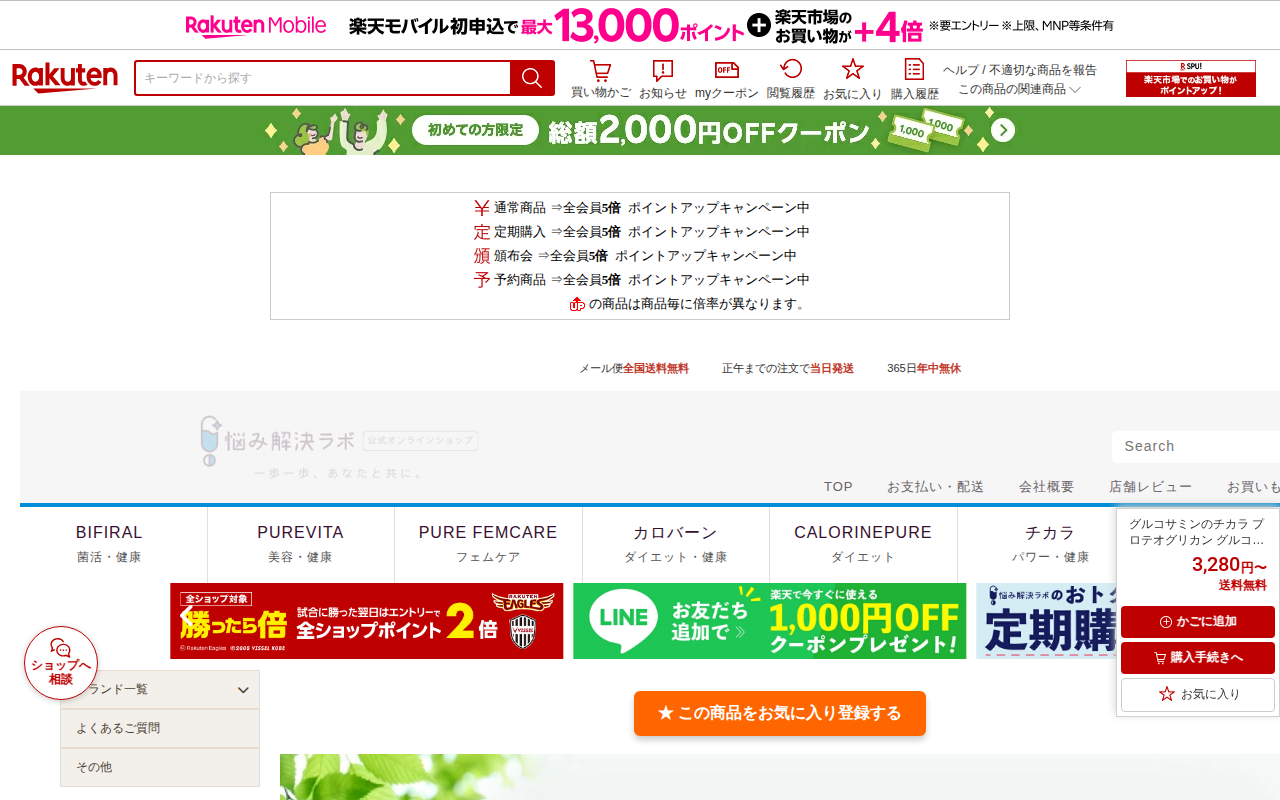
Task: Click お気に入り button in product panel
Action: 1198,694
